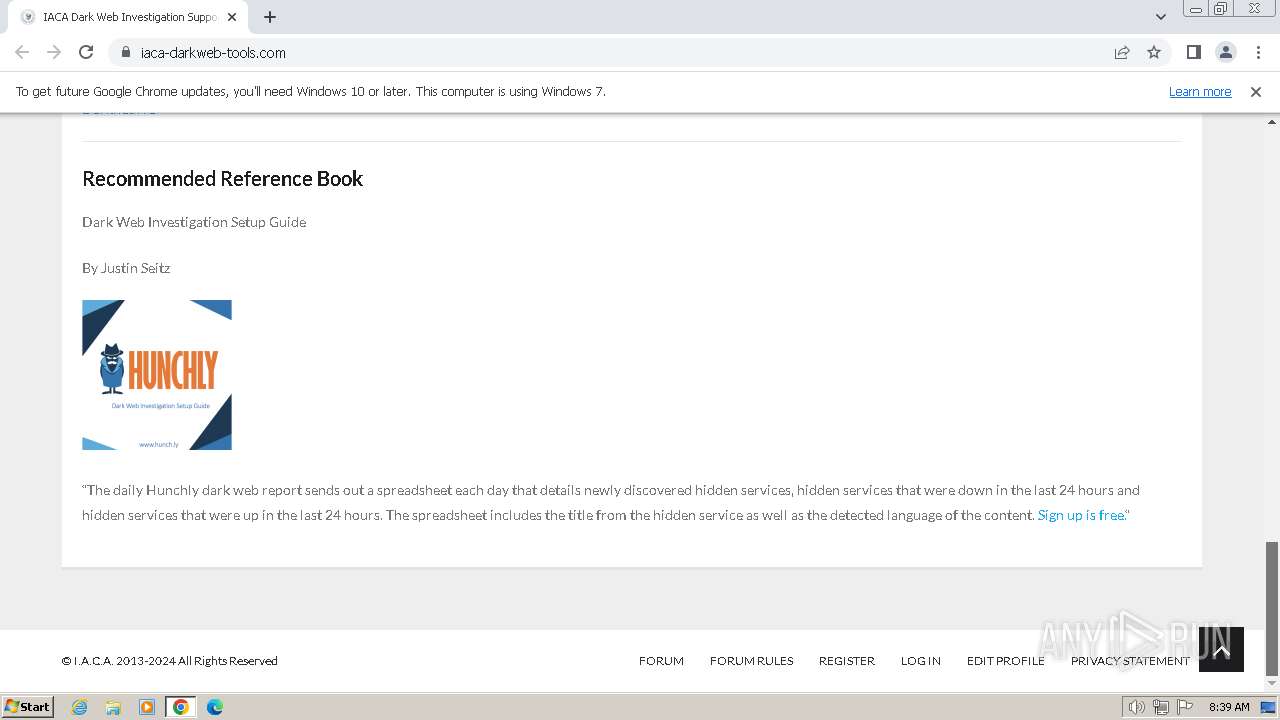Image resolution: width=1280 pixels, height=720 pixels.
Task: Open Windows Explorer folder in taskbar
Action: click(113, 707)
